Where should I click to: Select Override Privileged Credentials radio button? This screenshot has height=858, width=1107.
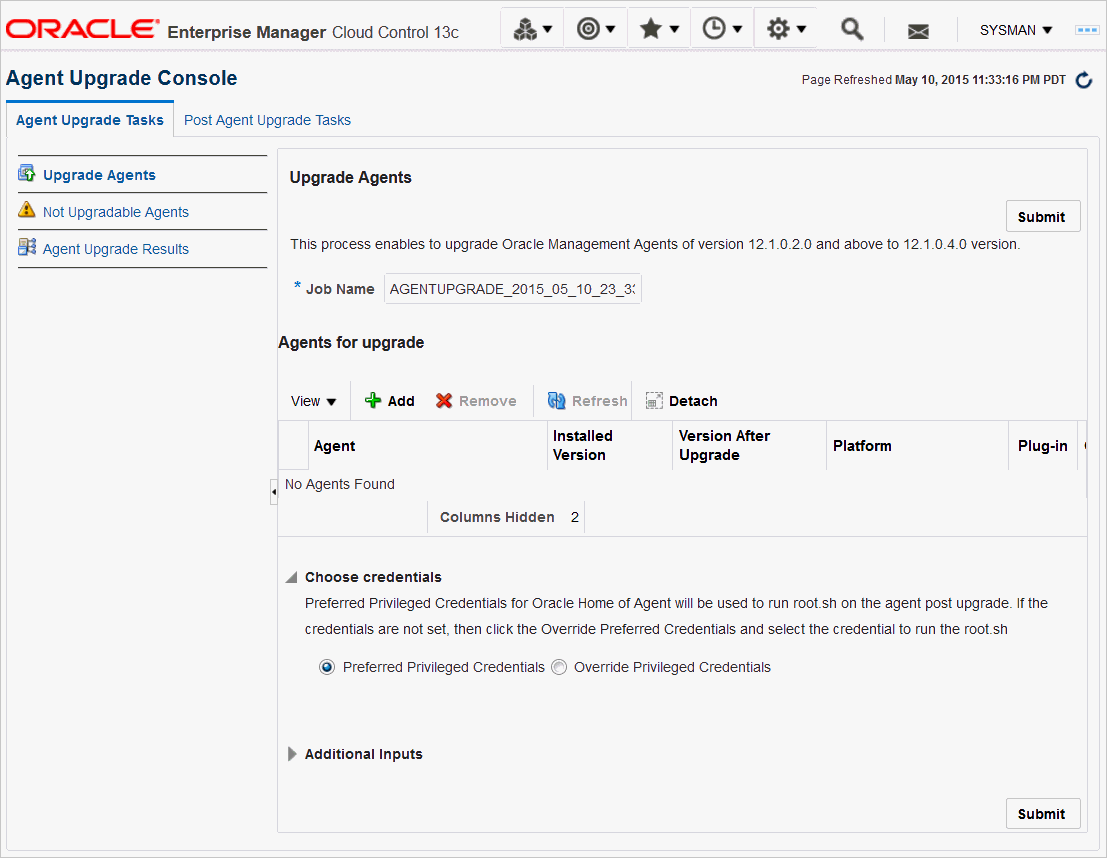[x=558, y=667]
